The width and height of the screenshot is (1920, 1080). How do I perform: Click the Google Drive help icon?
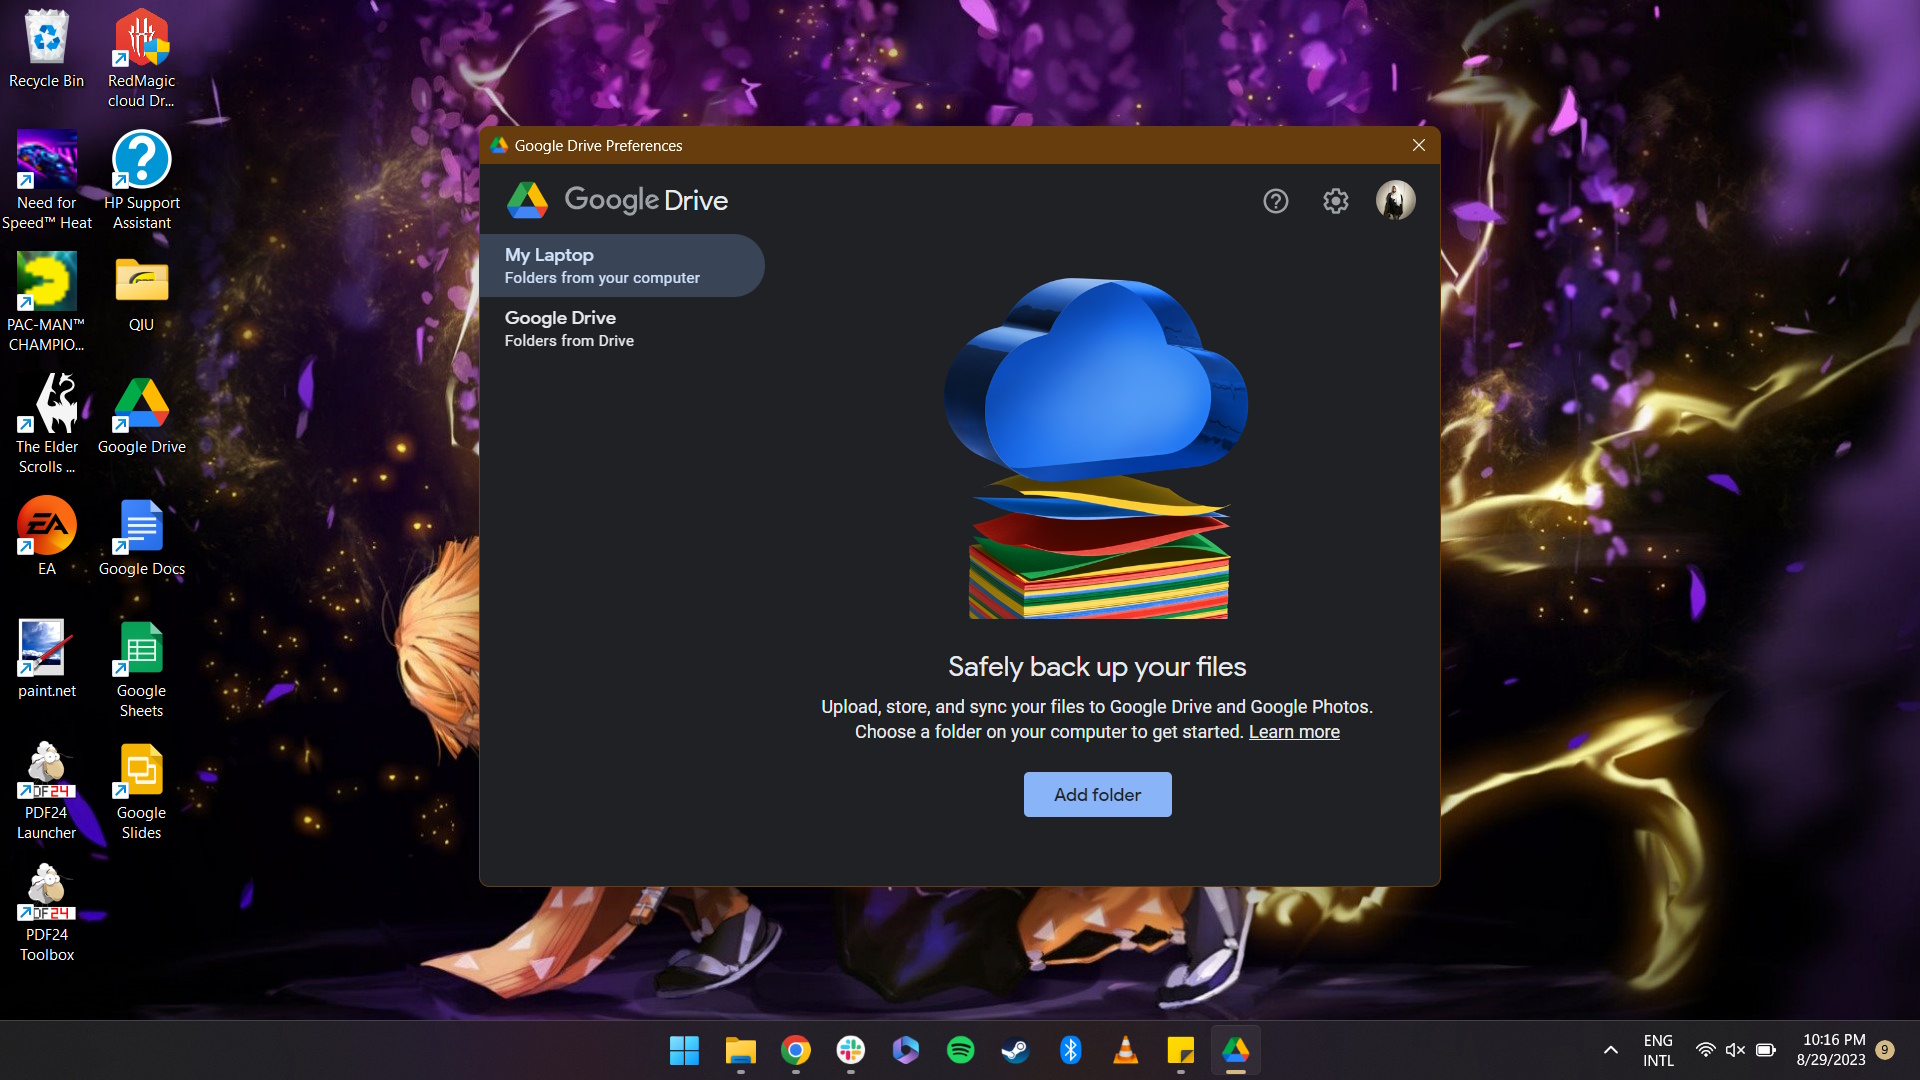click(x=1275, y=200)
